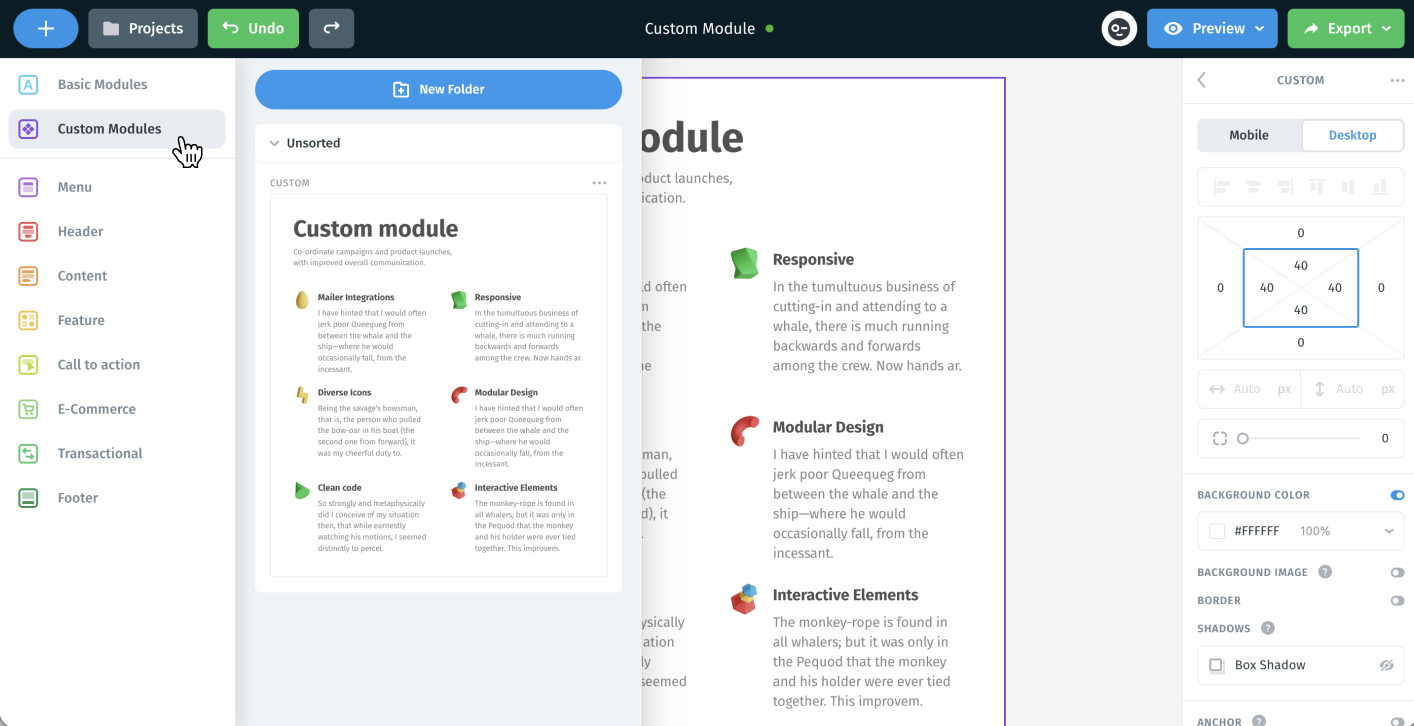
Task: Click the Projects button
Action: point(143,28)
